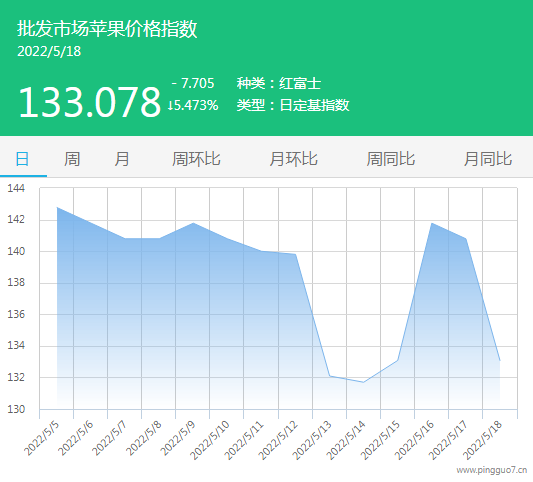The height and width of the screenshot is (482, 533).
Task: Click the down arrow beside 5.473%
Action: click(x=170, y=105)
